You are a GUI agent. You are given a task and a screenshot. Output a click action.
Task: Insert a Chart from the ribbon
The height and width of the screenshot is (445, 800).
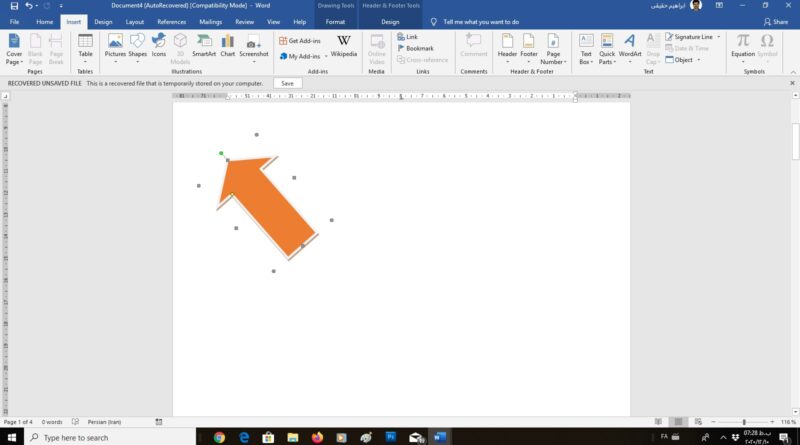228,46
